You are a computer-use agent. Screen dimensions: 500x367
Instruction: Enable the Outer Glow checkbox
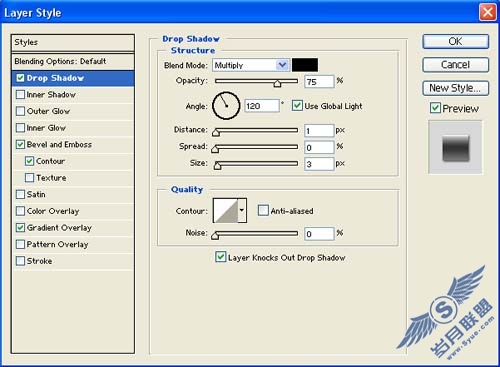[20, 111]
